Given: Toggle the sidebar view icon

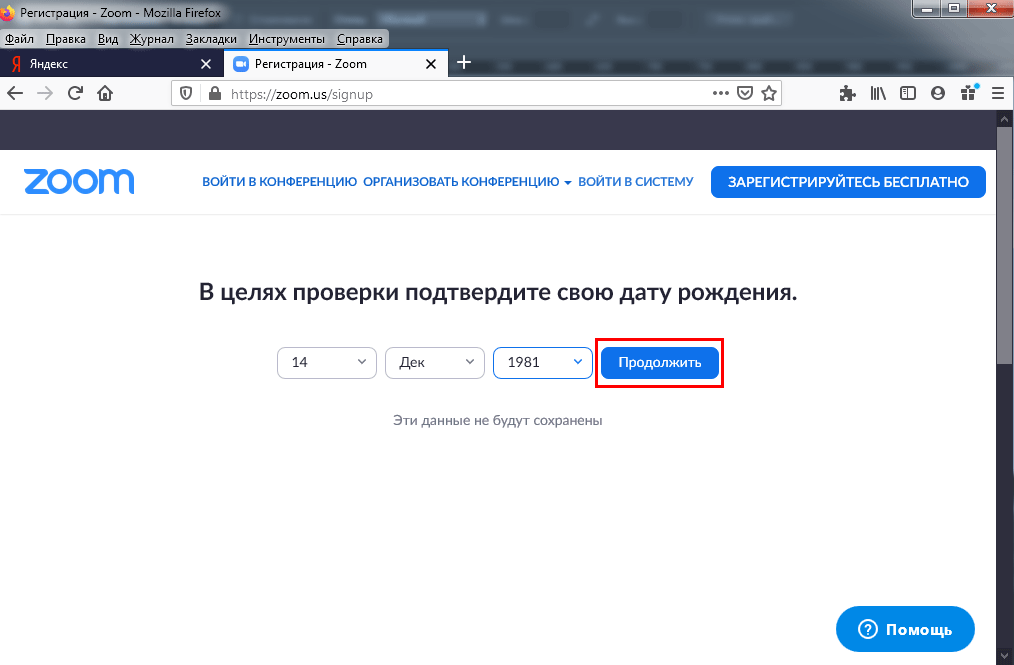Looking at the screenshot, I should (908, 92).
